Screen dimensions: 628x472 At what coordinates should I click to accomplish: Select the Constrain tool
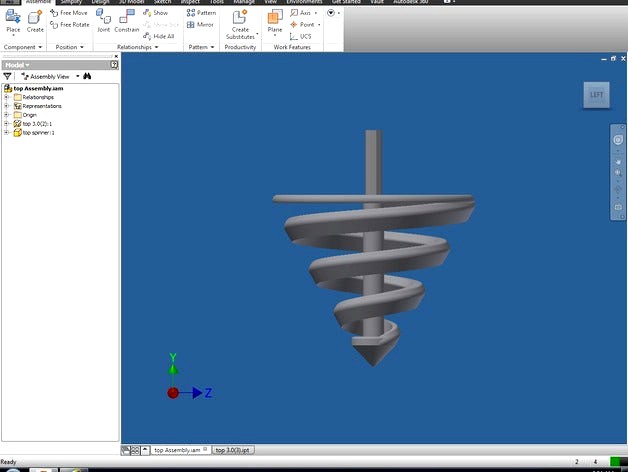[x=127, y=18]
